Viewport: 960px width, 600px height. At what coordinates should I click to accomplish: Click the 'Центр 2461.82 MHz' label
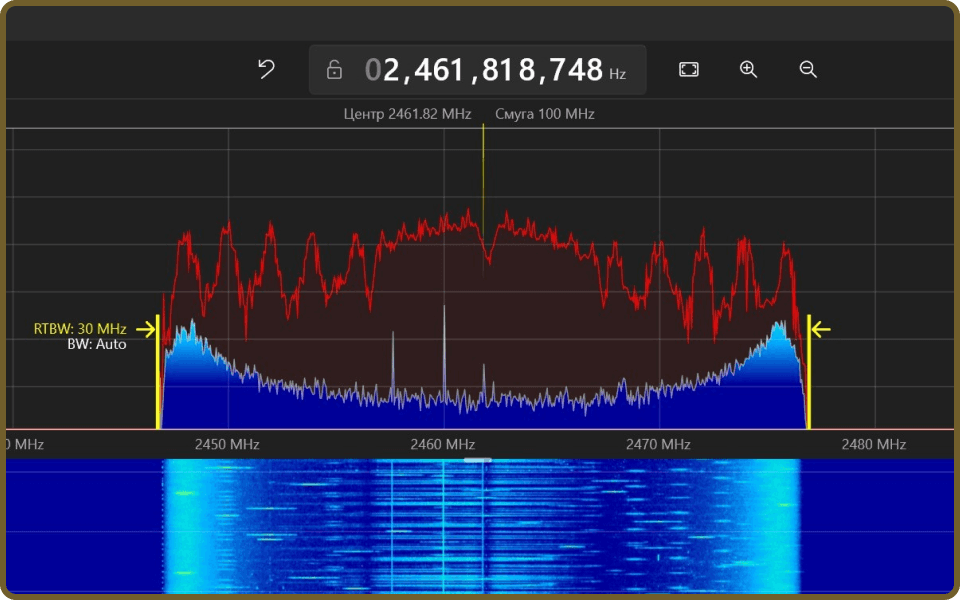coord(407,114)
